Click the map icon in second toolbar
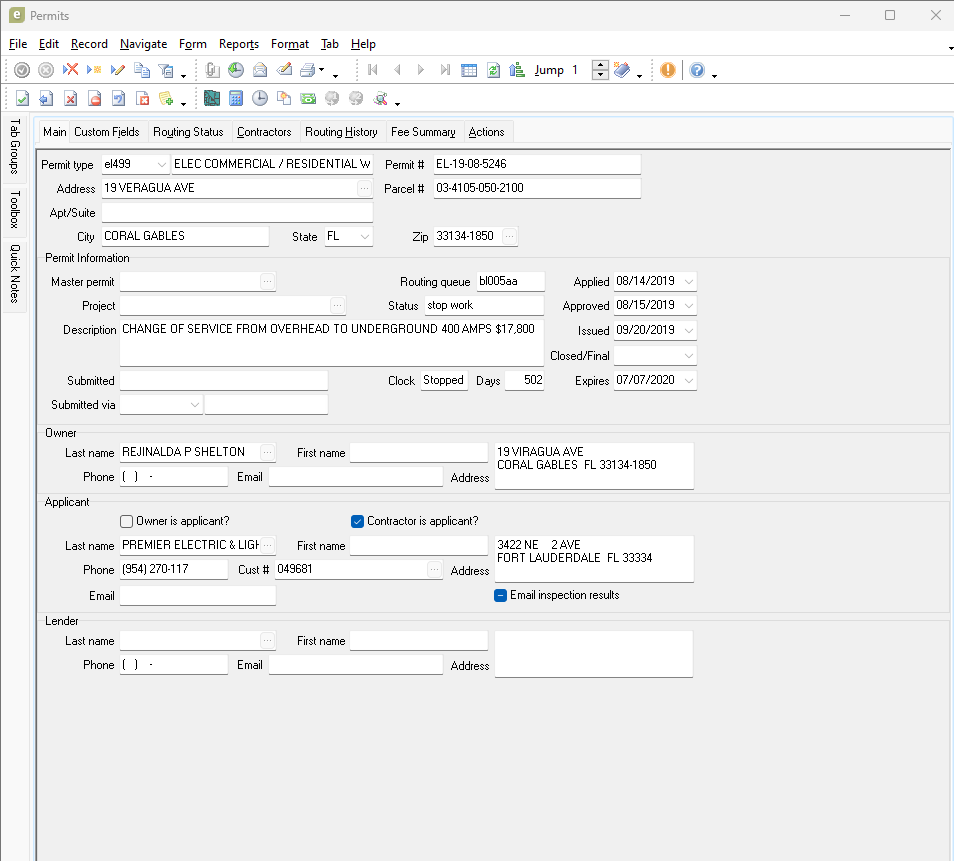 (212, 98)
